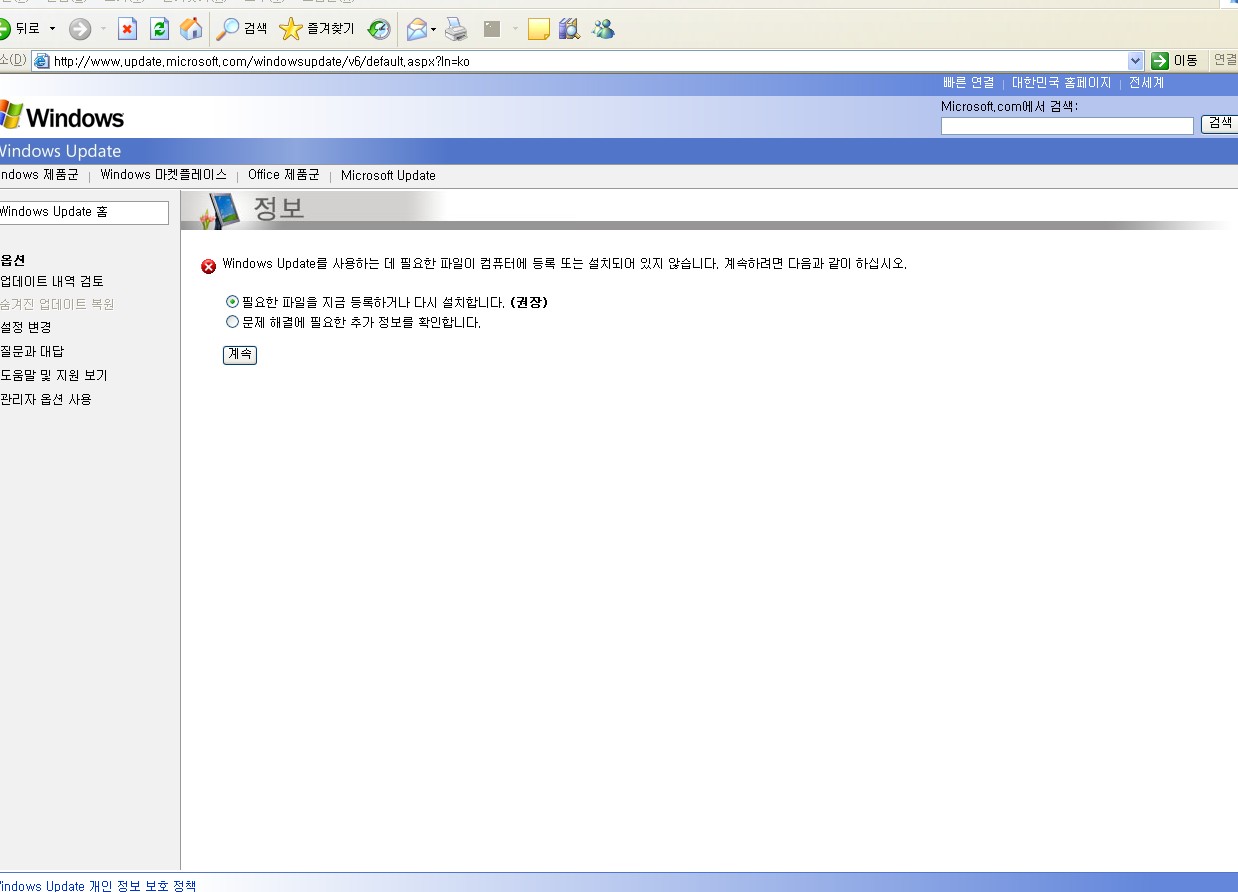Click the green Back (뒤로) arrow button
This screenshot has height=892, width=1238.
18,29
